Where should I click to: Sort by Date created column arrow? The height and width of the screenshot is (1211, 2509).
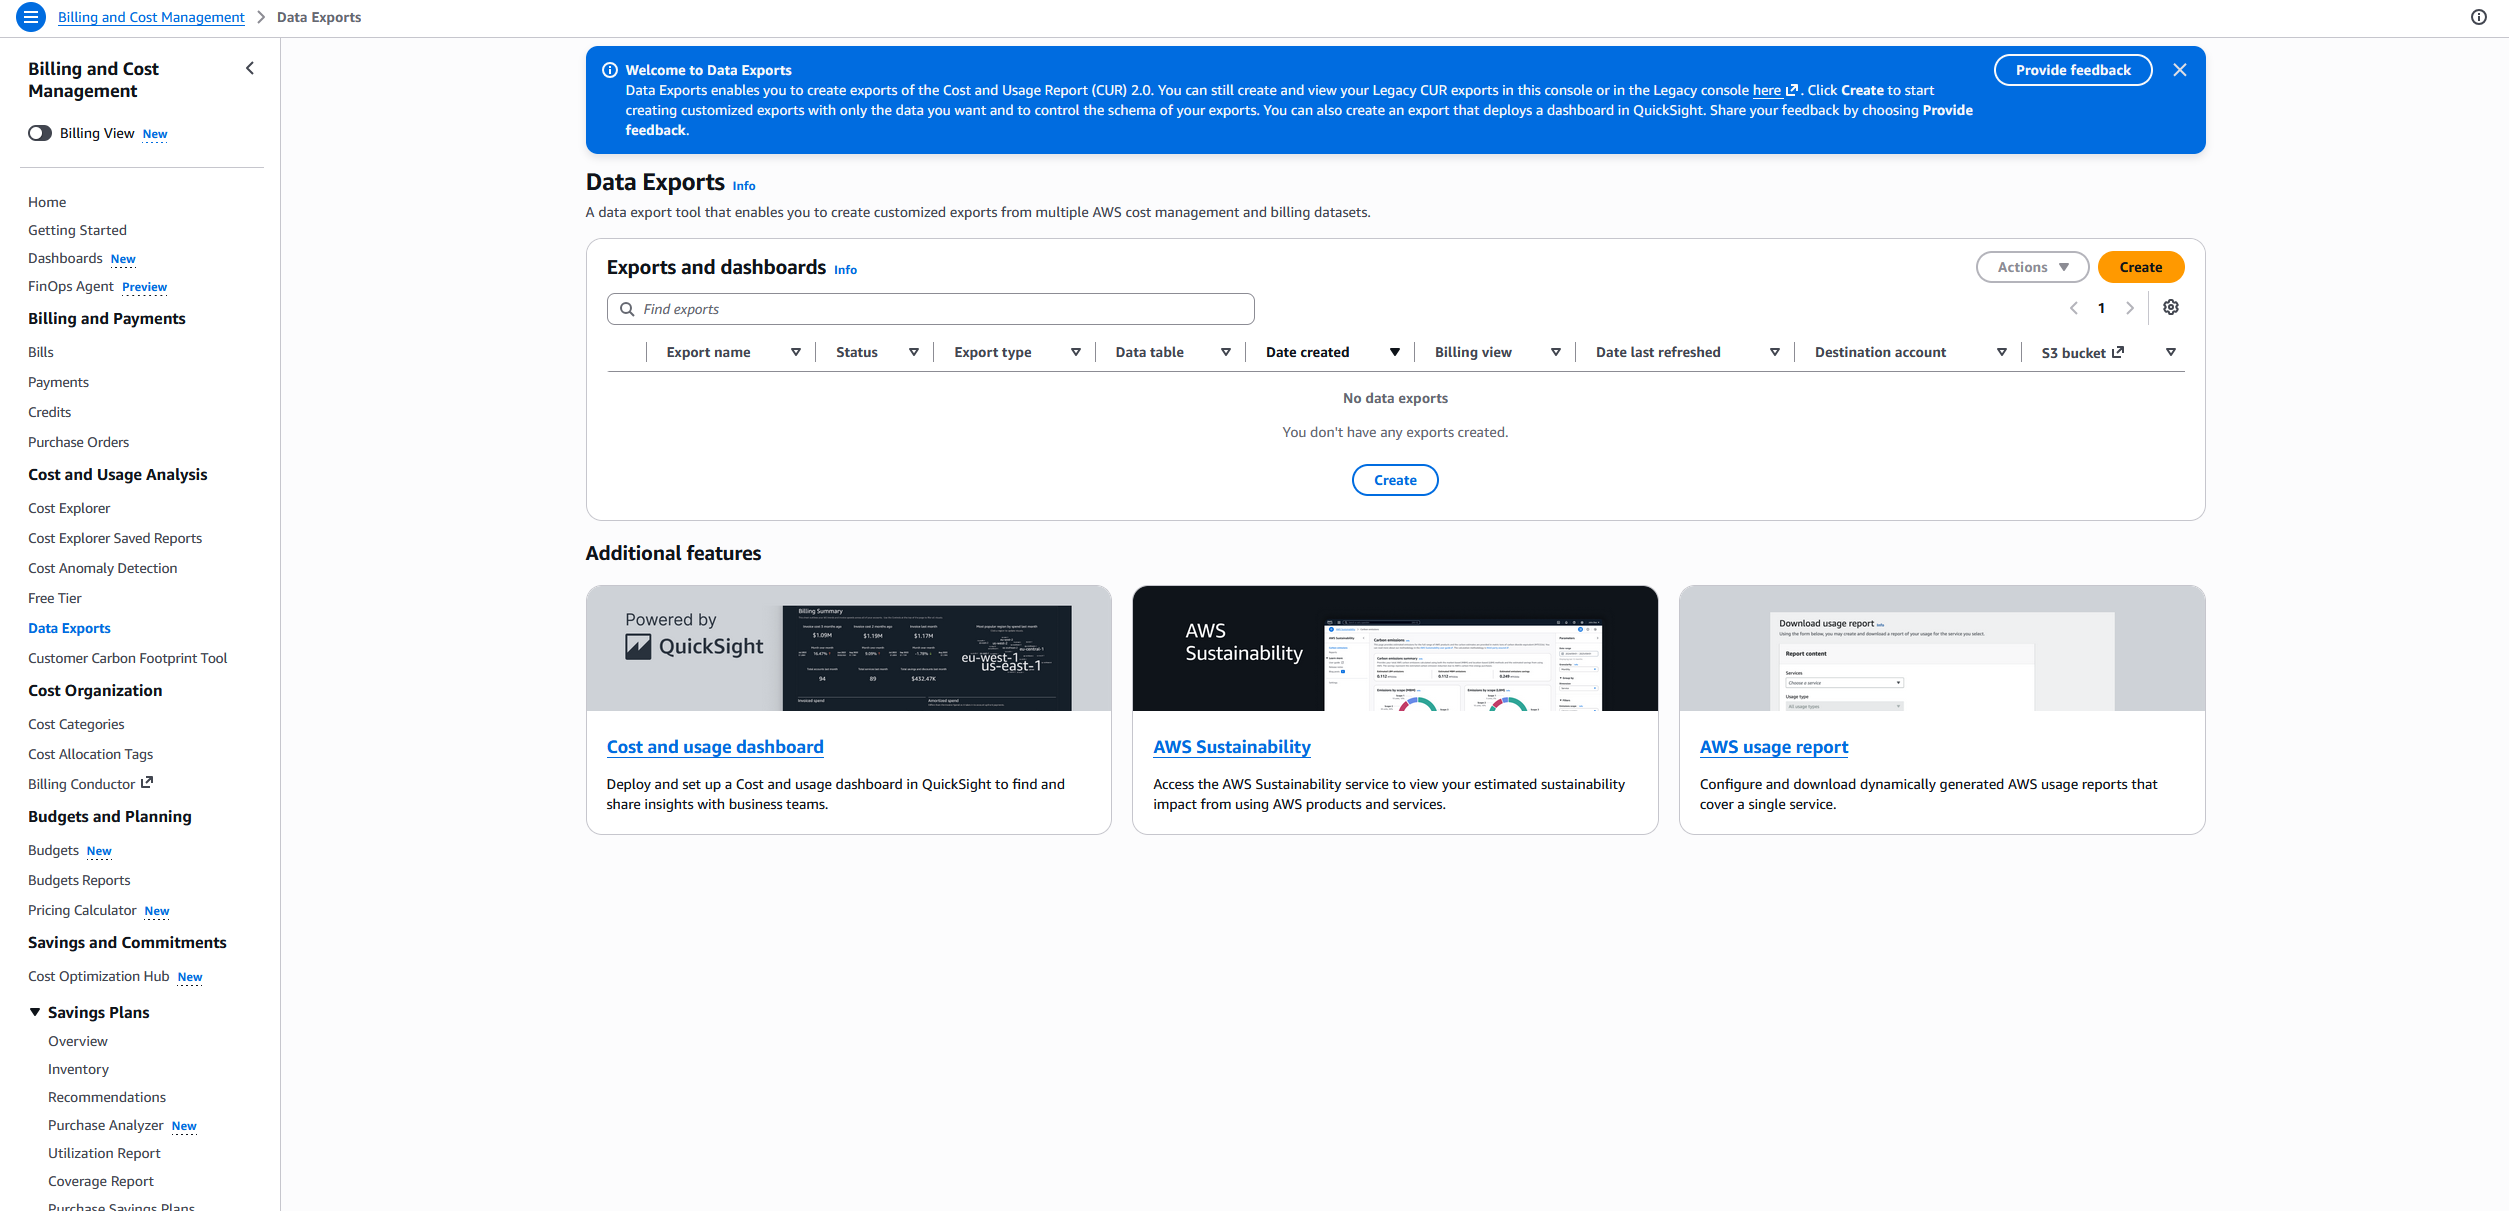pos(1395,352)
